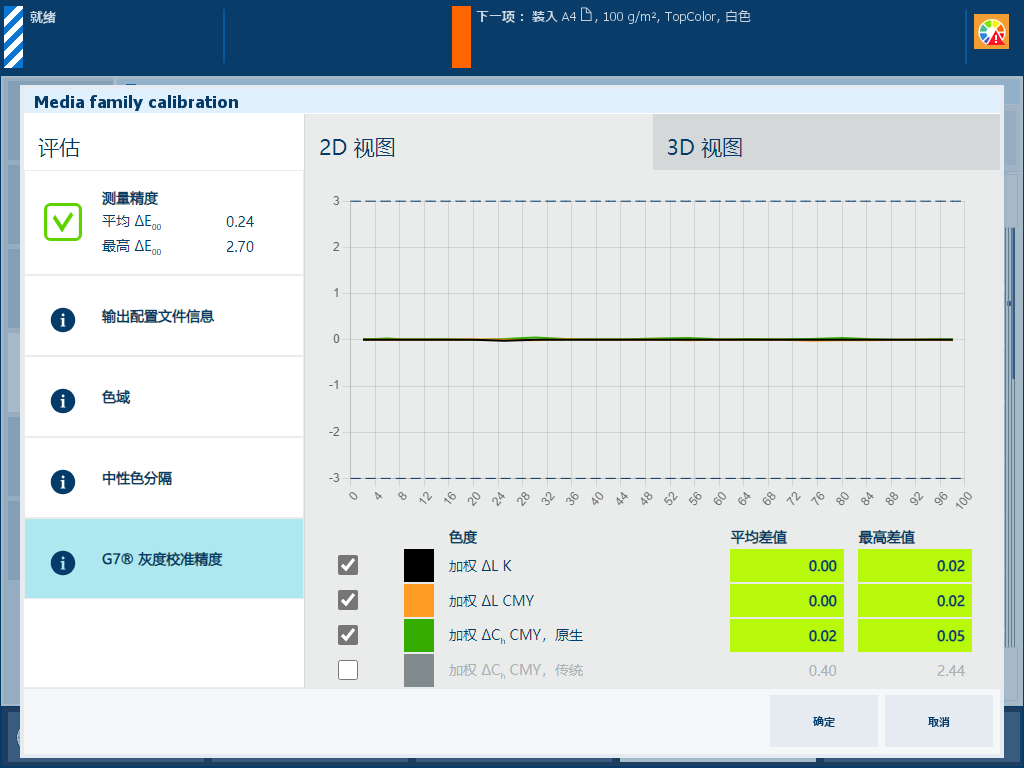Click the flat curve in the 2D chart
Image resolution: width=1024 pixels, height=768 pixels.
pyautogui.click(x=658, y=339)
